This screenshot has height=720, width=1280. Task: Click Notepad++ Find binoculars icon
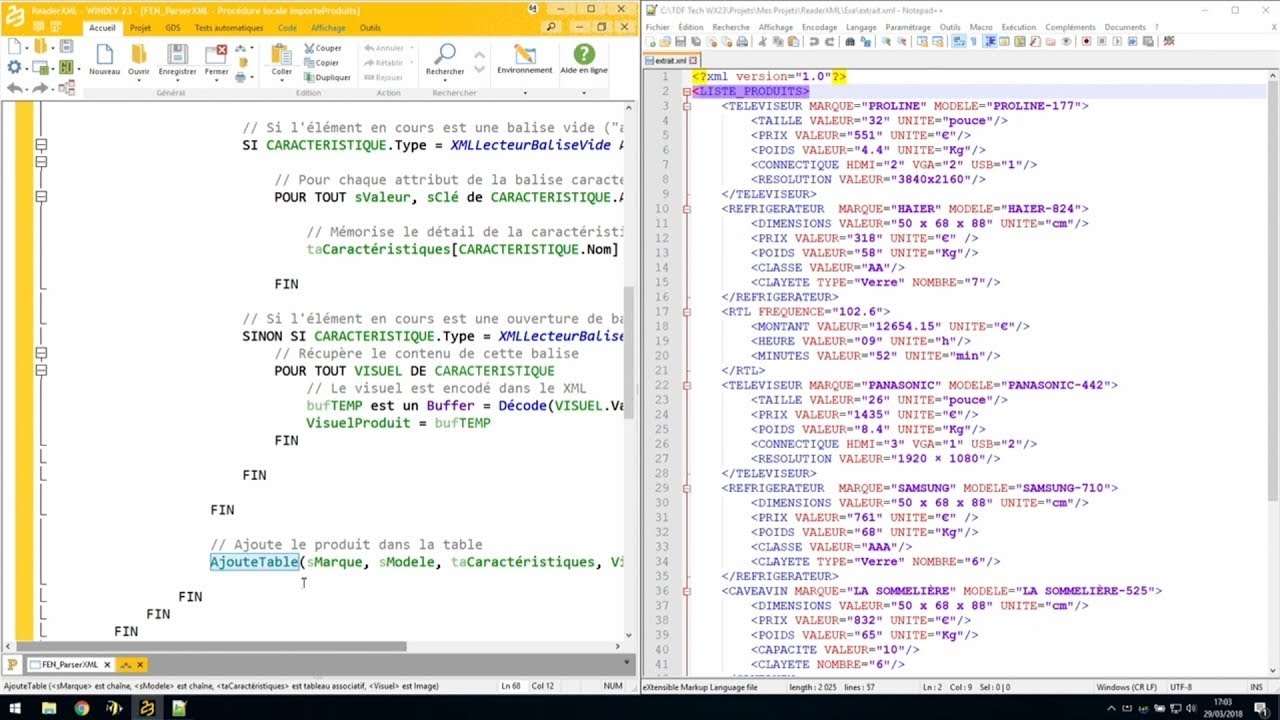coord(850,41)
